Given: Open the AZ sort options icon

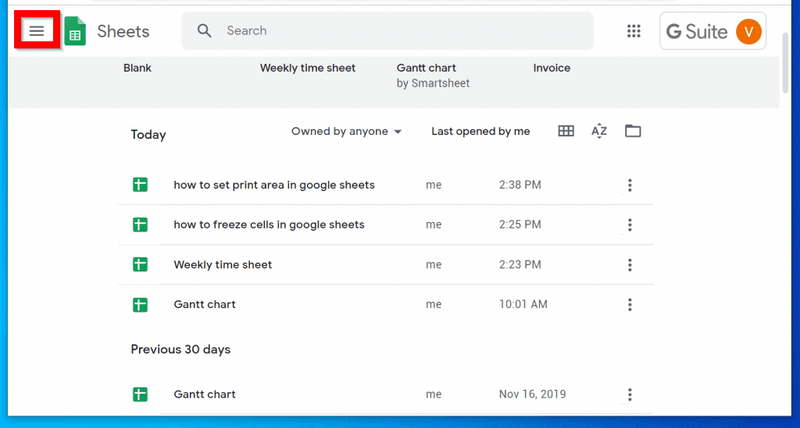Looking at the screenshot, I should click(599, 131).
